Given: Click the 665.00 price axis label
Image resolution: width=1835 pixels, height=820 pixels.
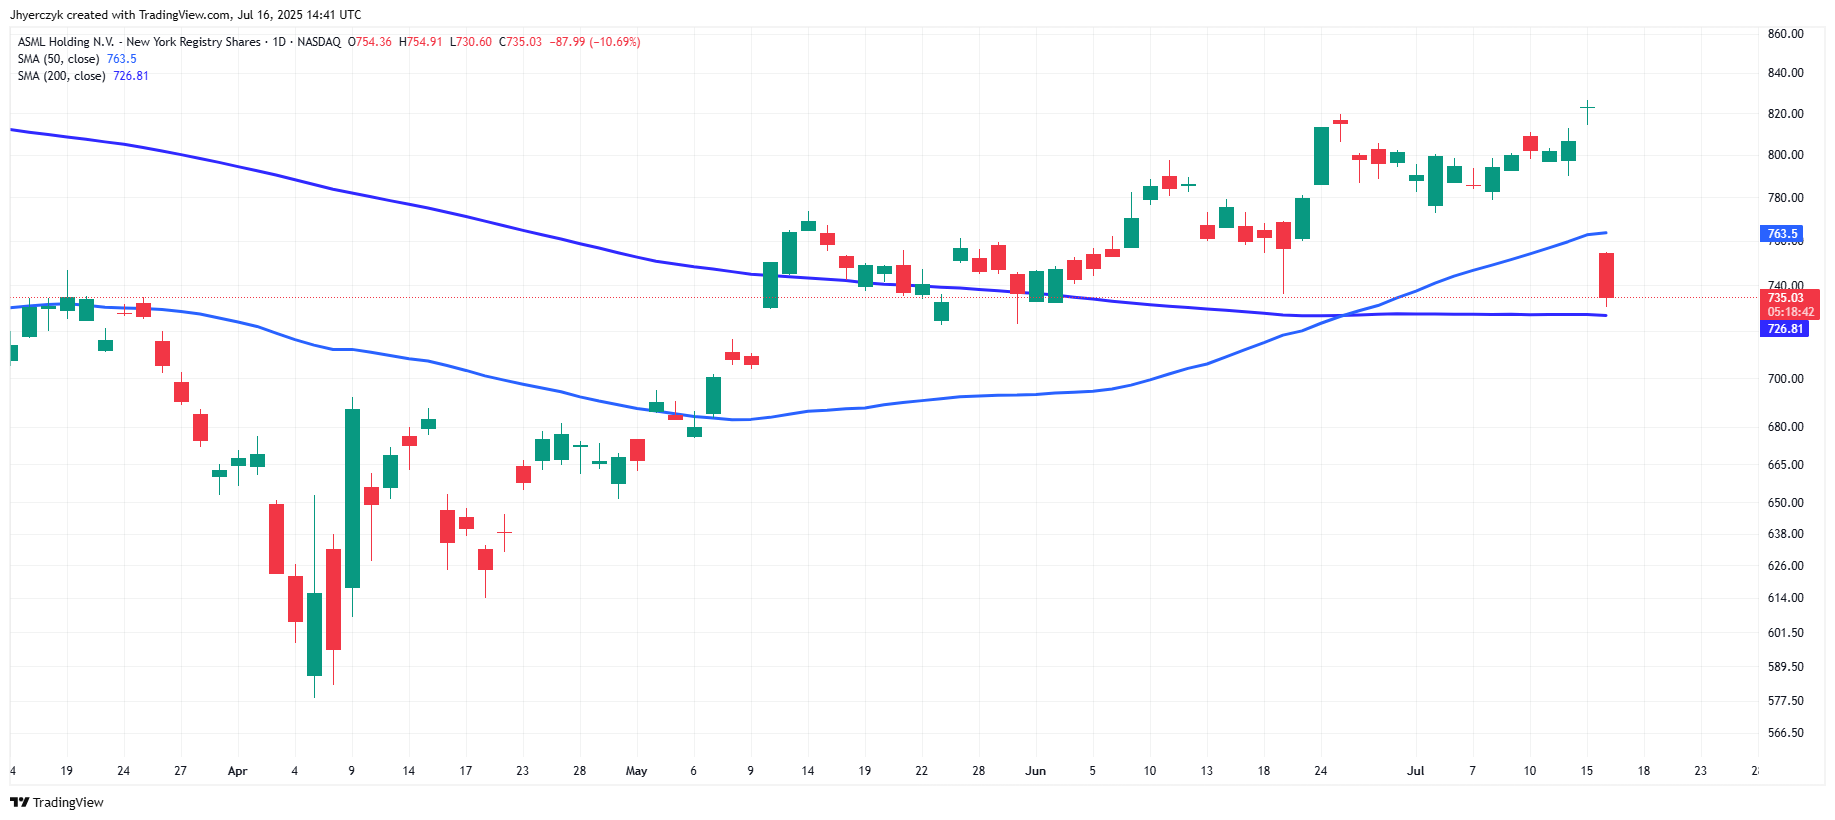Looking at the screenshot, I should [1785, 465].
